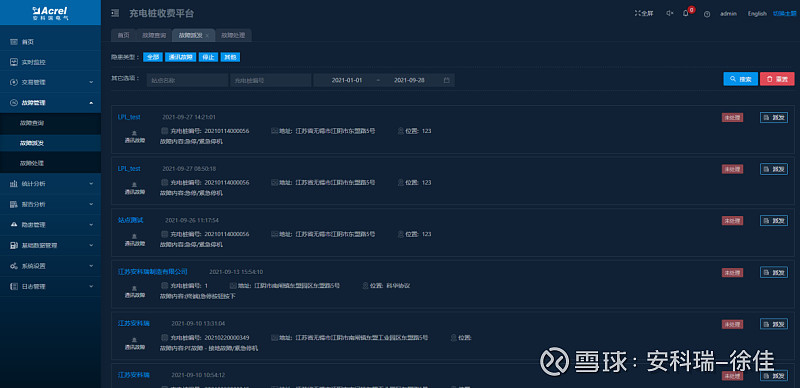Screen dimensions: 800x388
Task: Click the Acrel logo
Action: click(51, 13)
